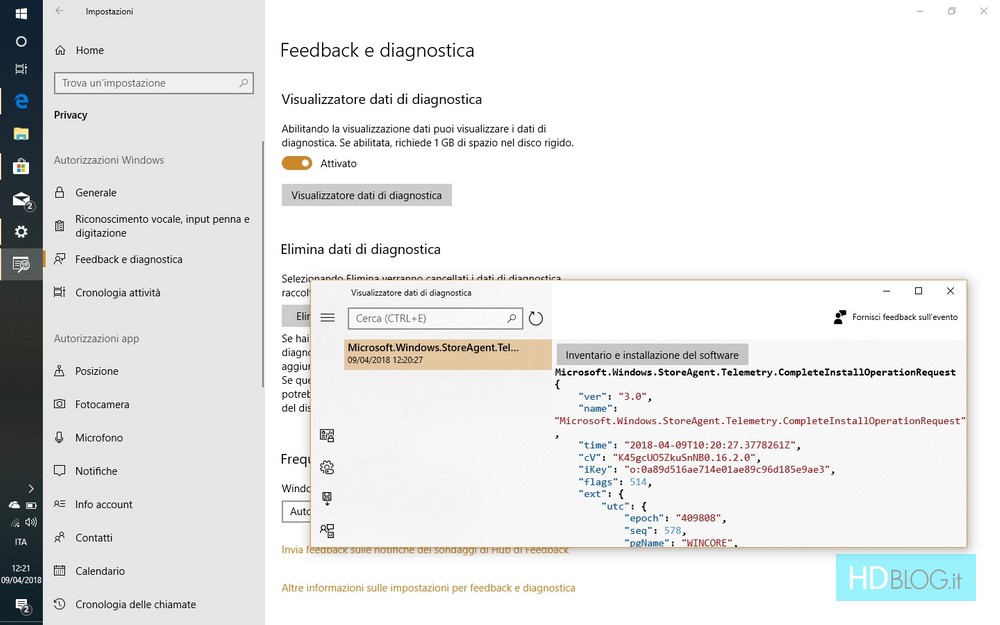Go to the Fotocamera permissions page

tap(102, 405)
